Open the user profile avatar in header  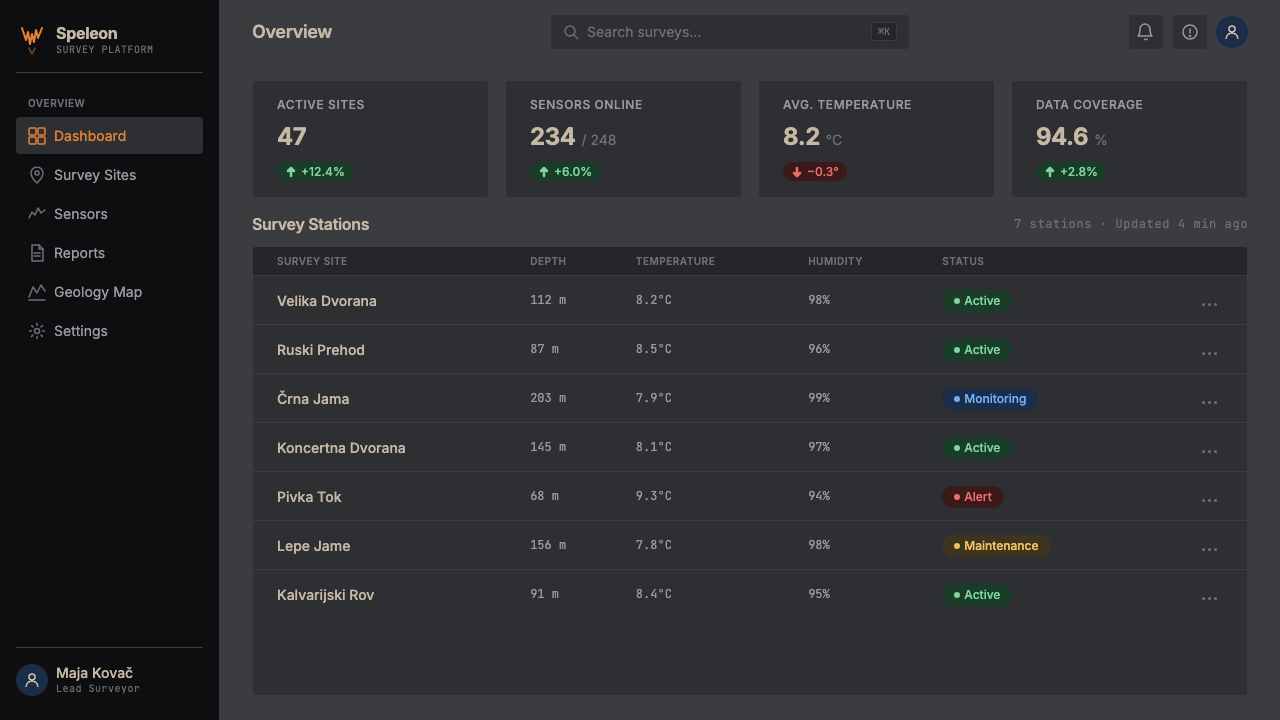(x=1232, y=32)
